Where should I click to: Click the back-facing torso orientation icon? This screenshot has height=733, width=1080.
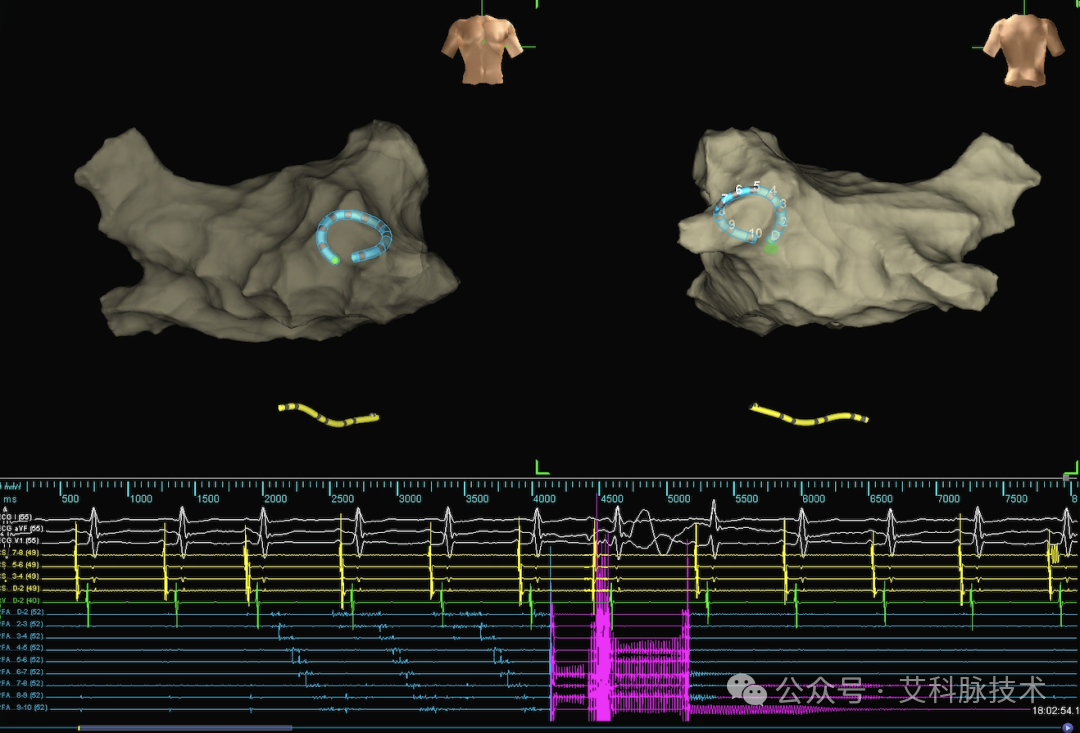(1023, 50)
